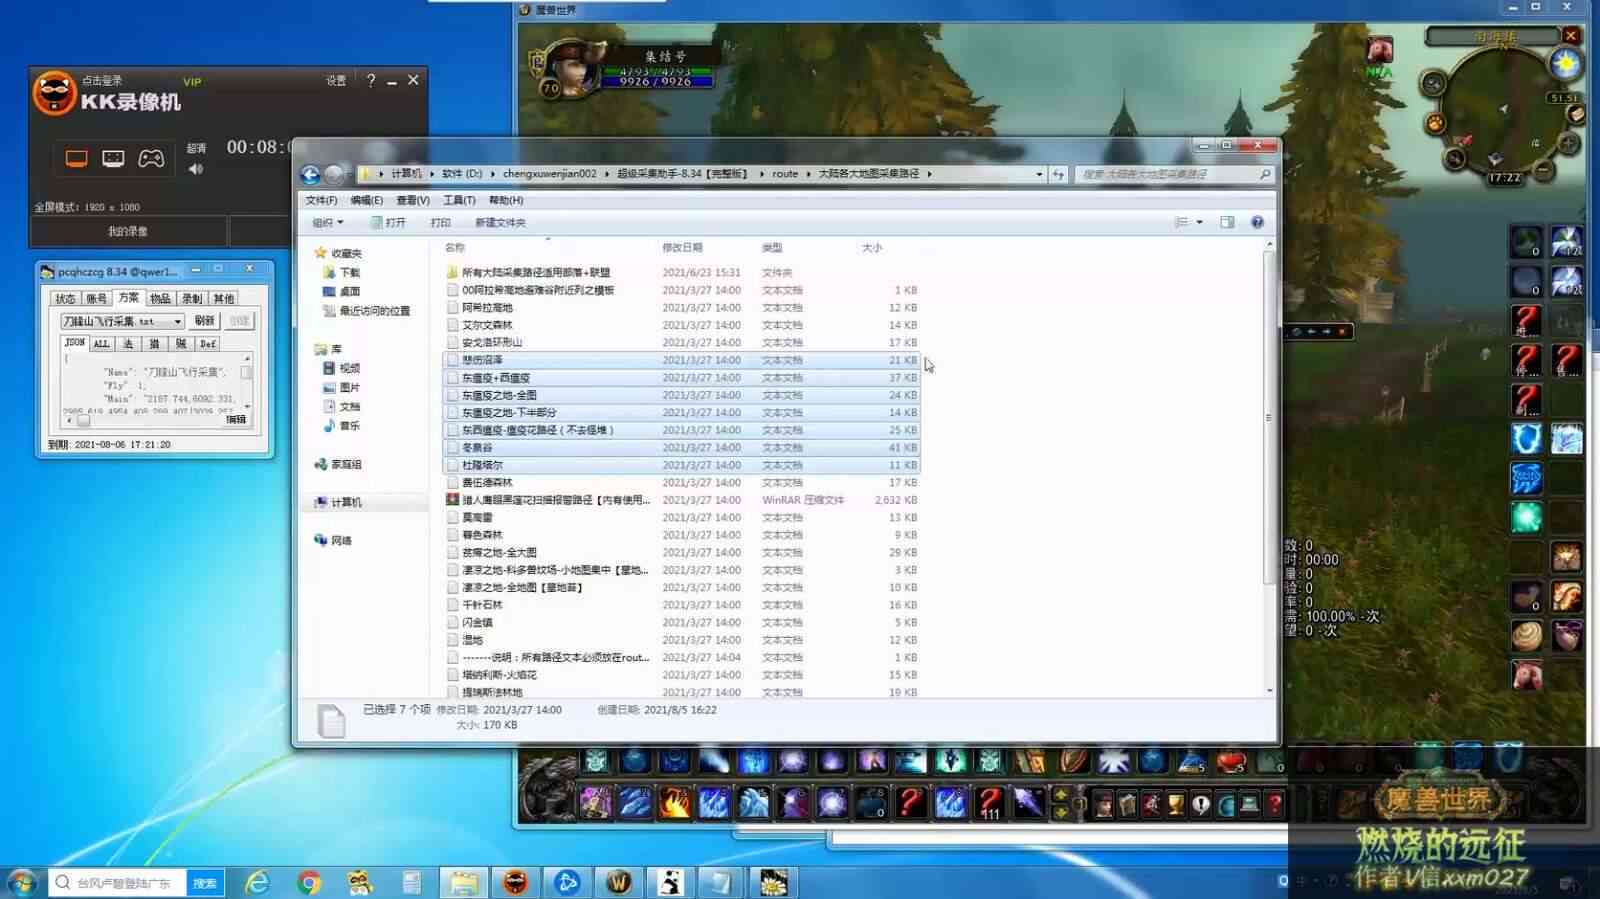Click the KK录像机 mascot logo
This screenshot has width=1600, height=899.
[54, 93]
